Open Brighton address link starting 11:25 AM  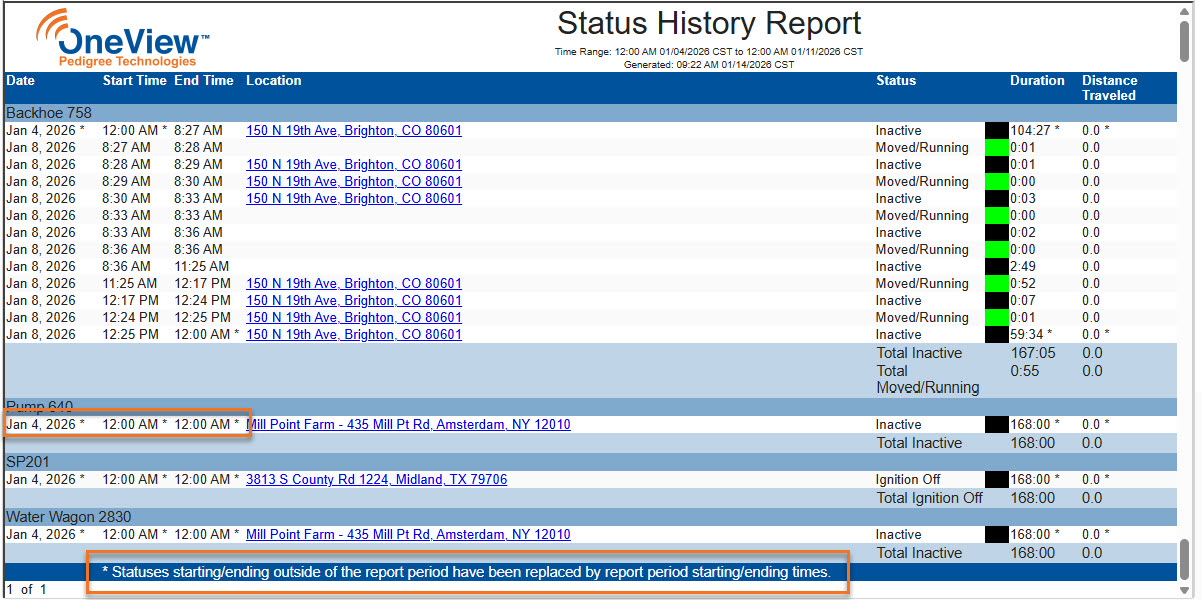point(354,284)
